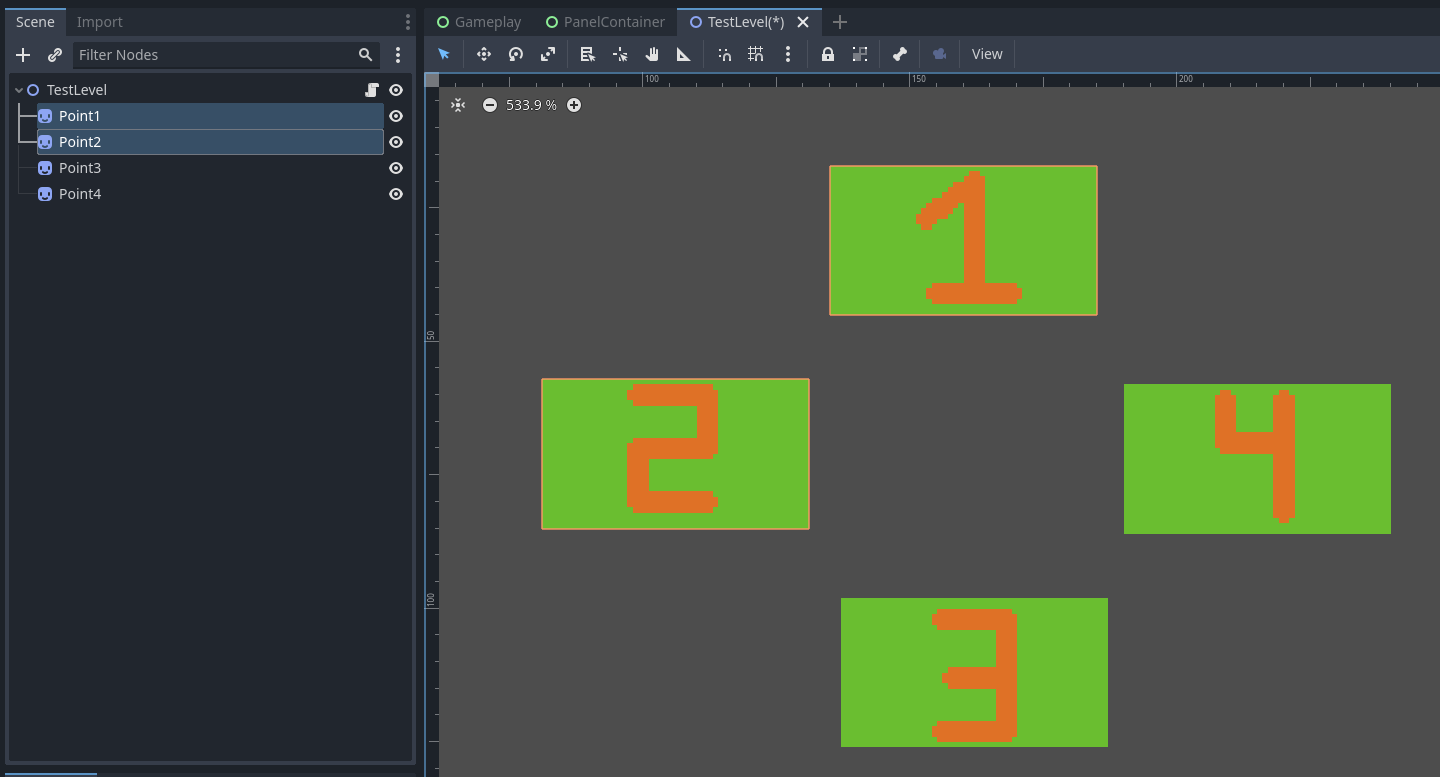Activate the Ruler Mode tool
Screen dimensions: 1440x777
click(684, 54)
